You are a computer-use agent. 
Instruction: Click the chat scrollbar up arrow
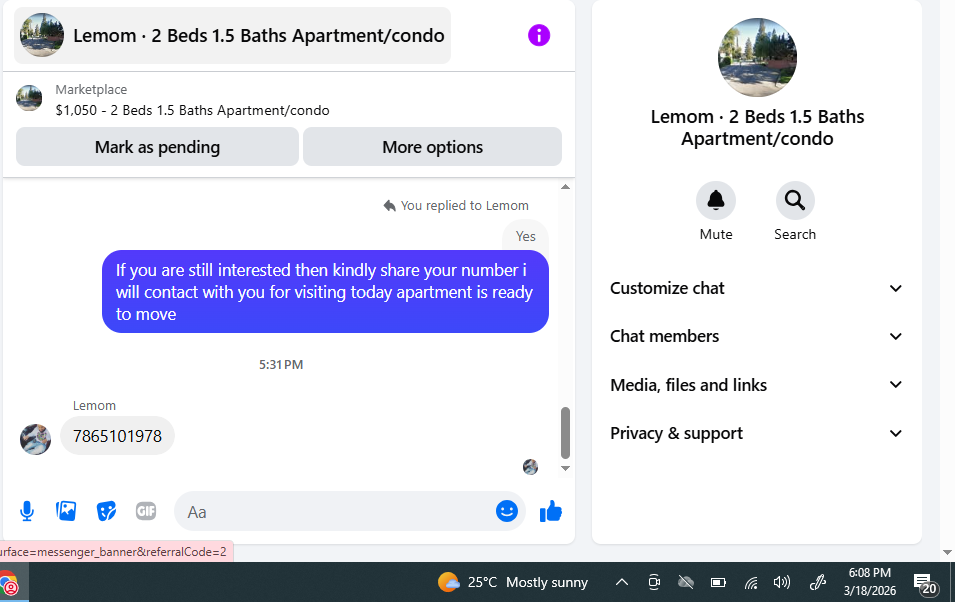[565, 187]
